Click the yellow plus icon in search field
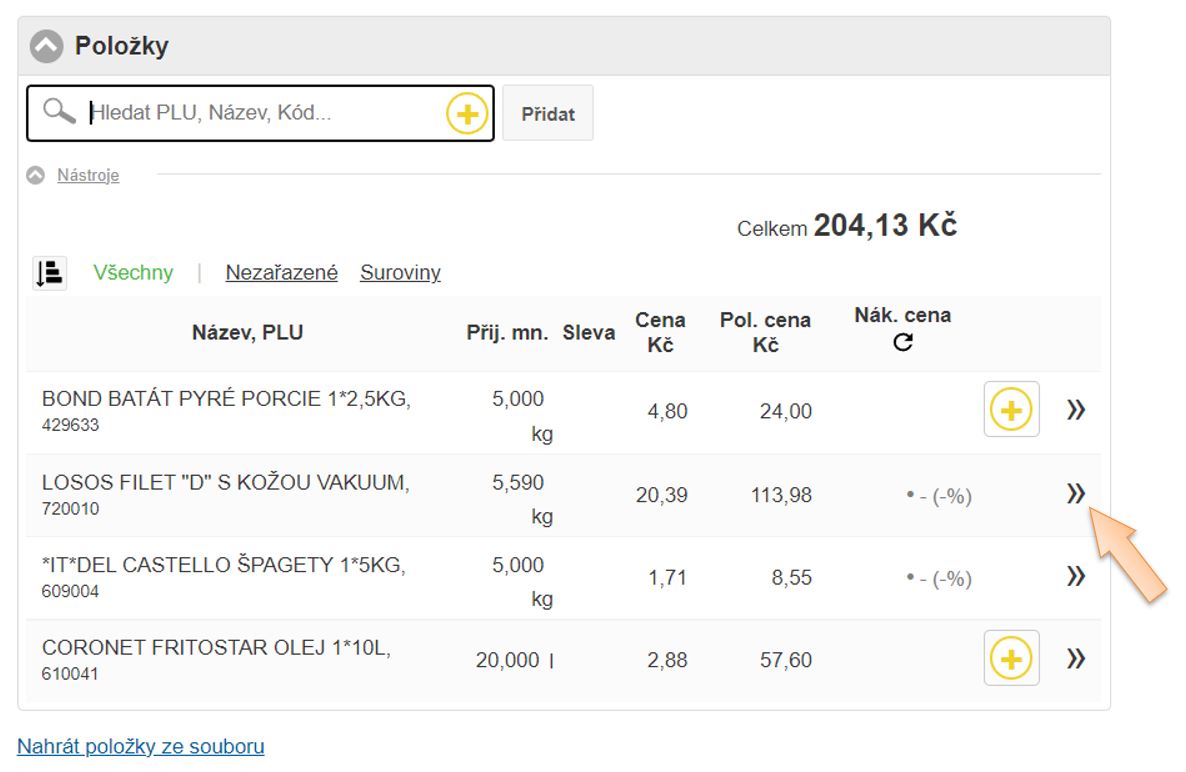The image size is (1186, 772). 466,114
